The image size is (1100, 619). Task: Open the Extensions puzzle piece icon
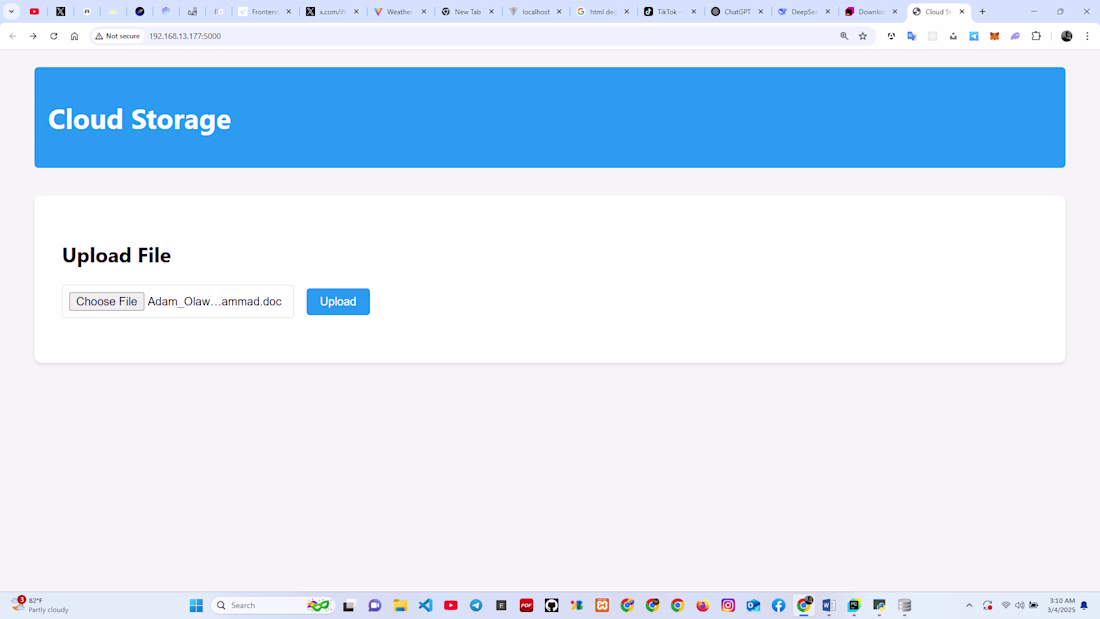tap(1036, 36)
